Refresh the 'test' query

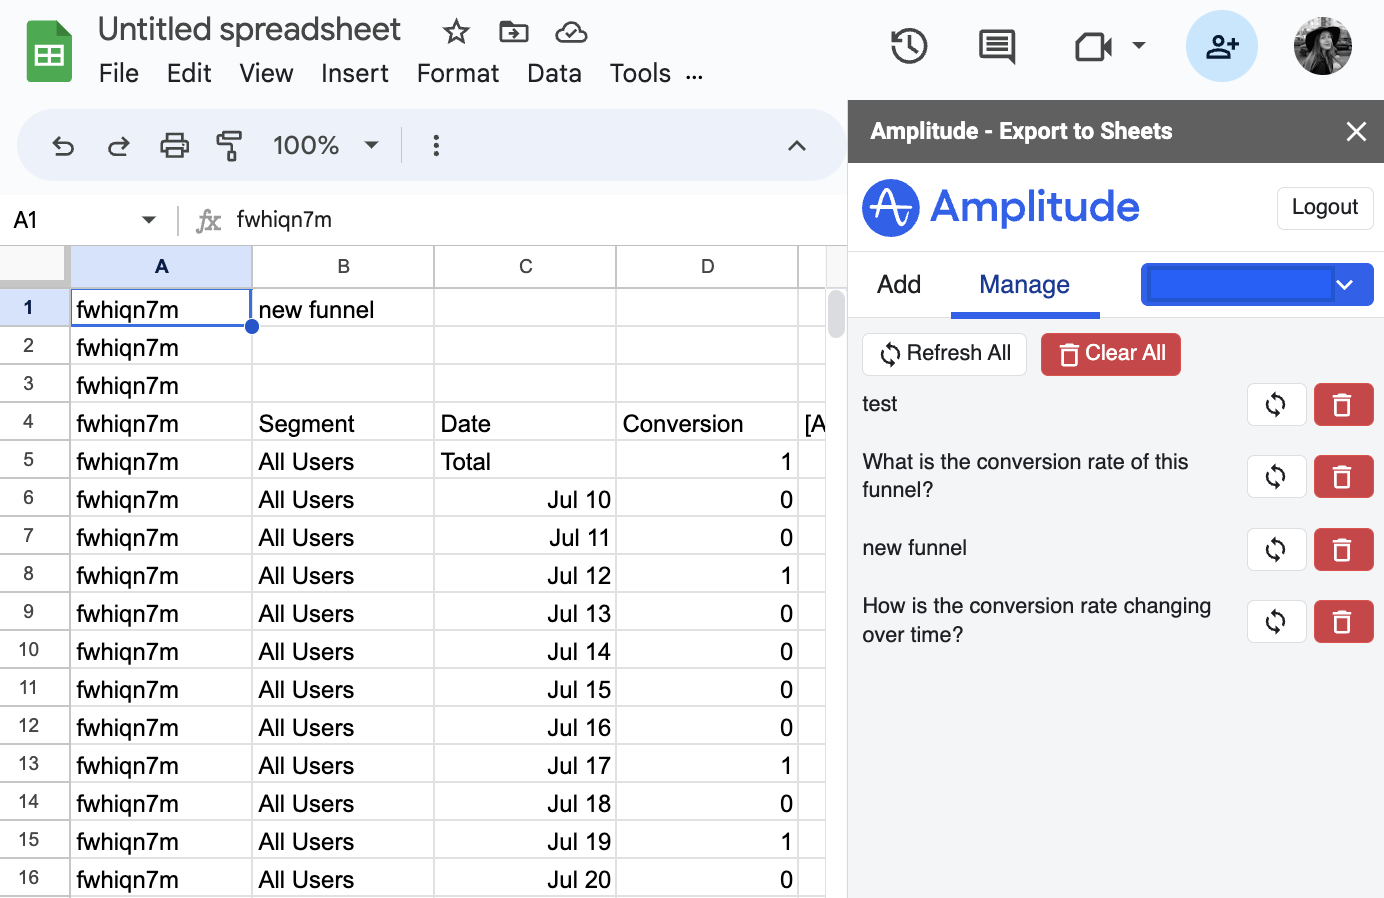point(1276,405)
